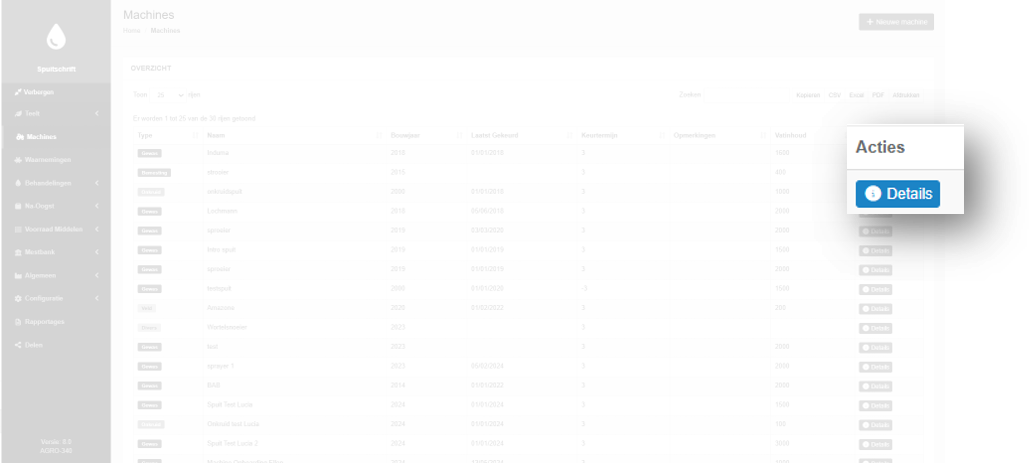The height and width of the screenshot is (463, 1029).
Task: Click the Voorraad Middelen list icon
Action: (x=18, y=230)
